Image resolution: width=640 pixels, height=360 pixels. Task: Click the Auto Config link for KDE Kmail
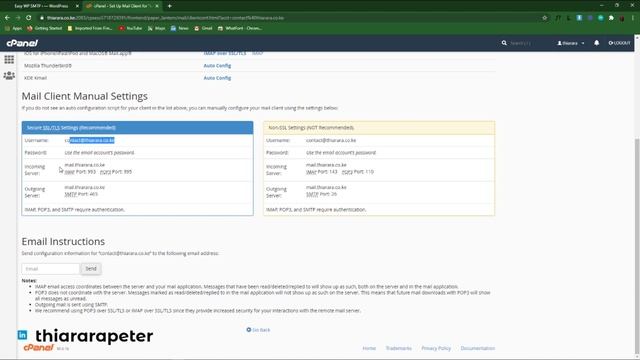[217, 78]
